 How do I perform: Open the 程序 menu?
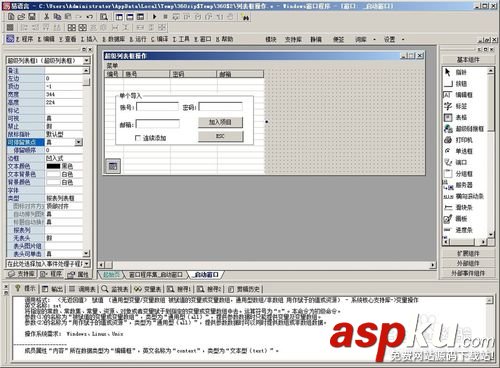[24, 39]
